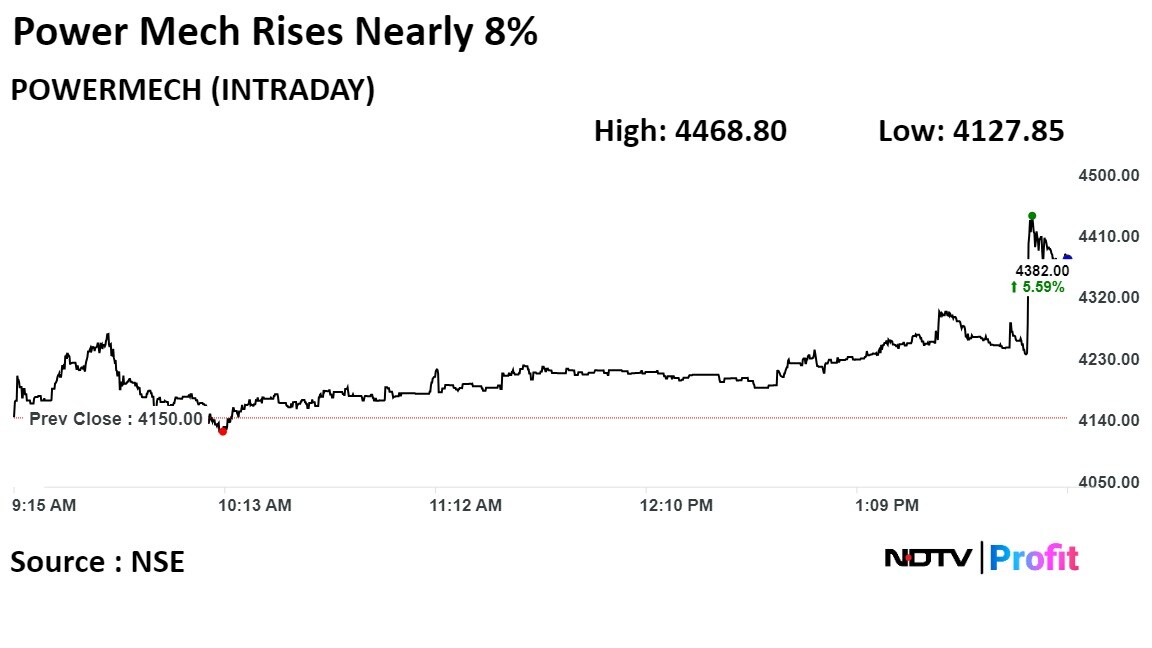Select the POWERMECH (INTRADAY) subtitle
This screenshot has height=648, width=1152.
tap(192, 90)
